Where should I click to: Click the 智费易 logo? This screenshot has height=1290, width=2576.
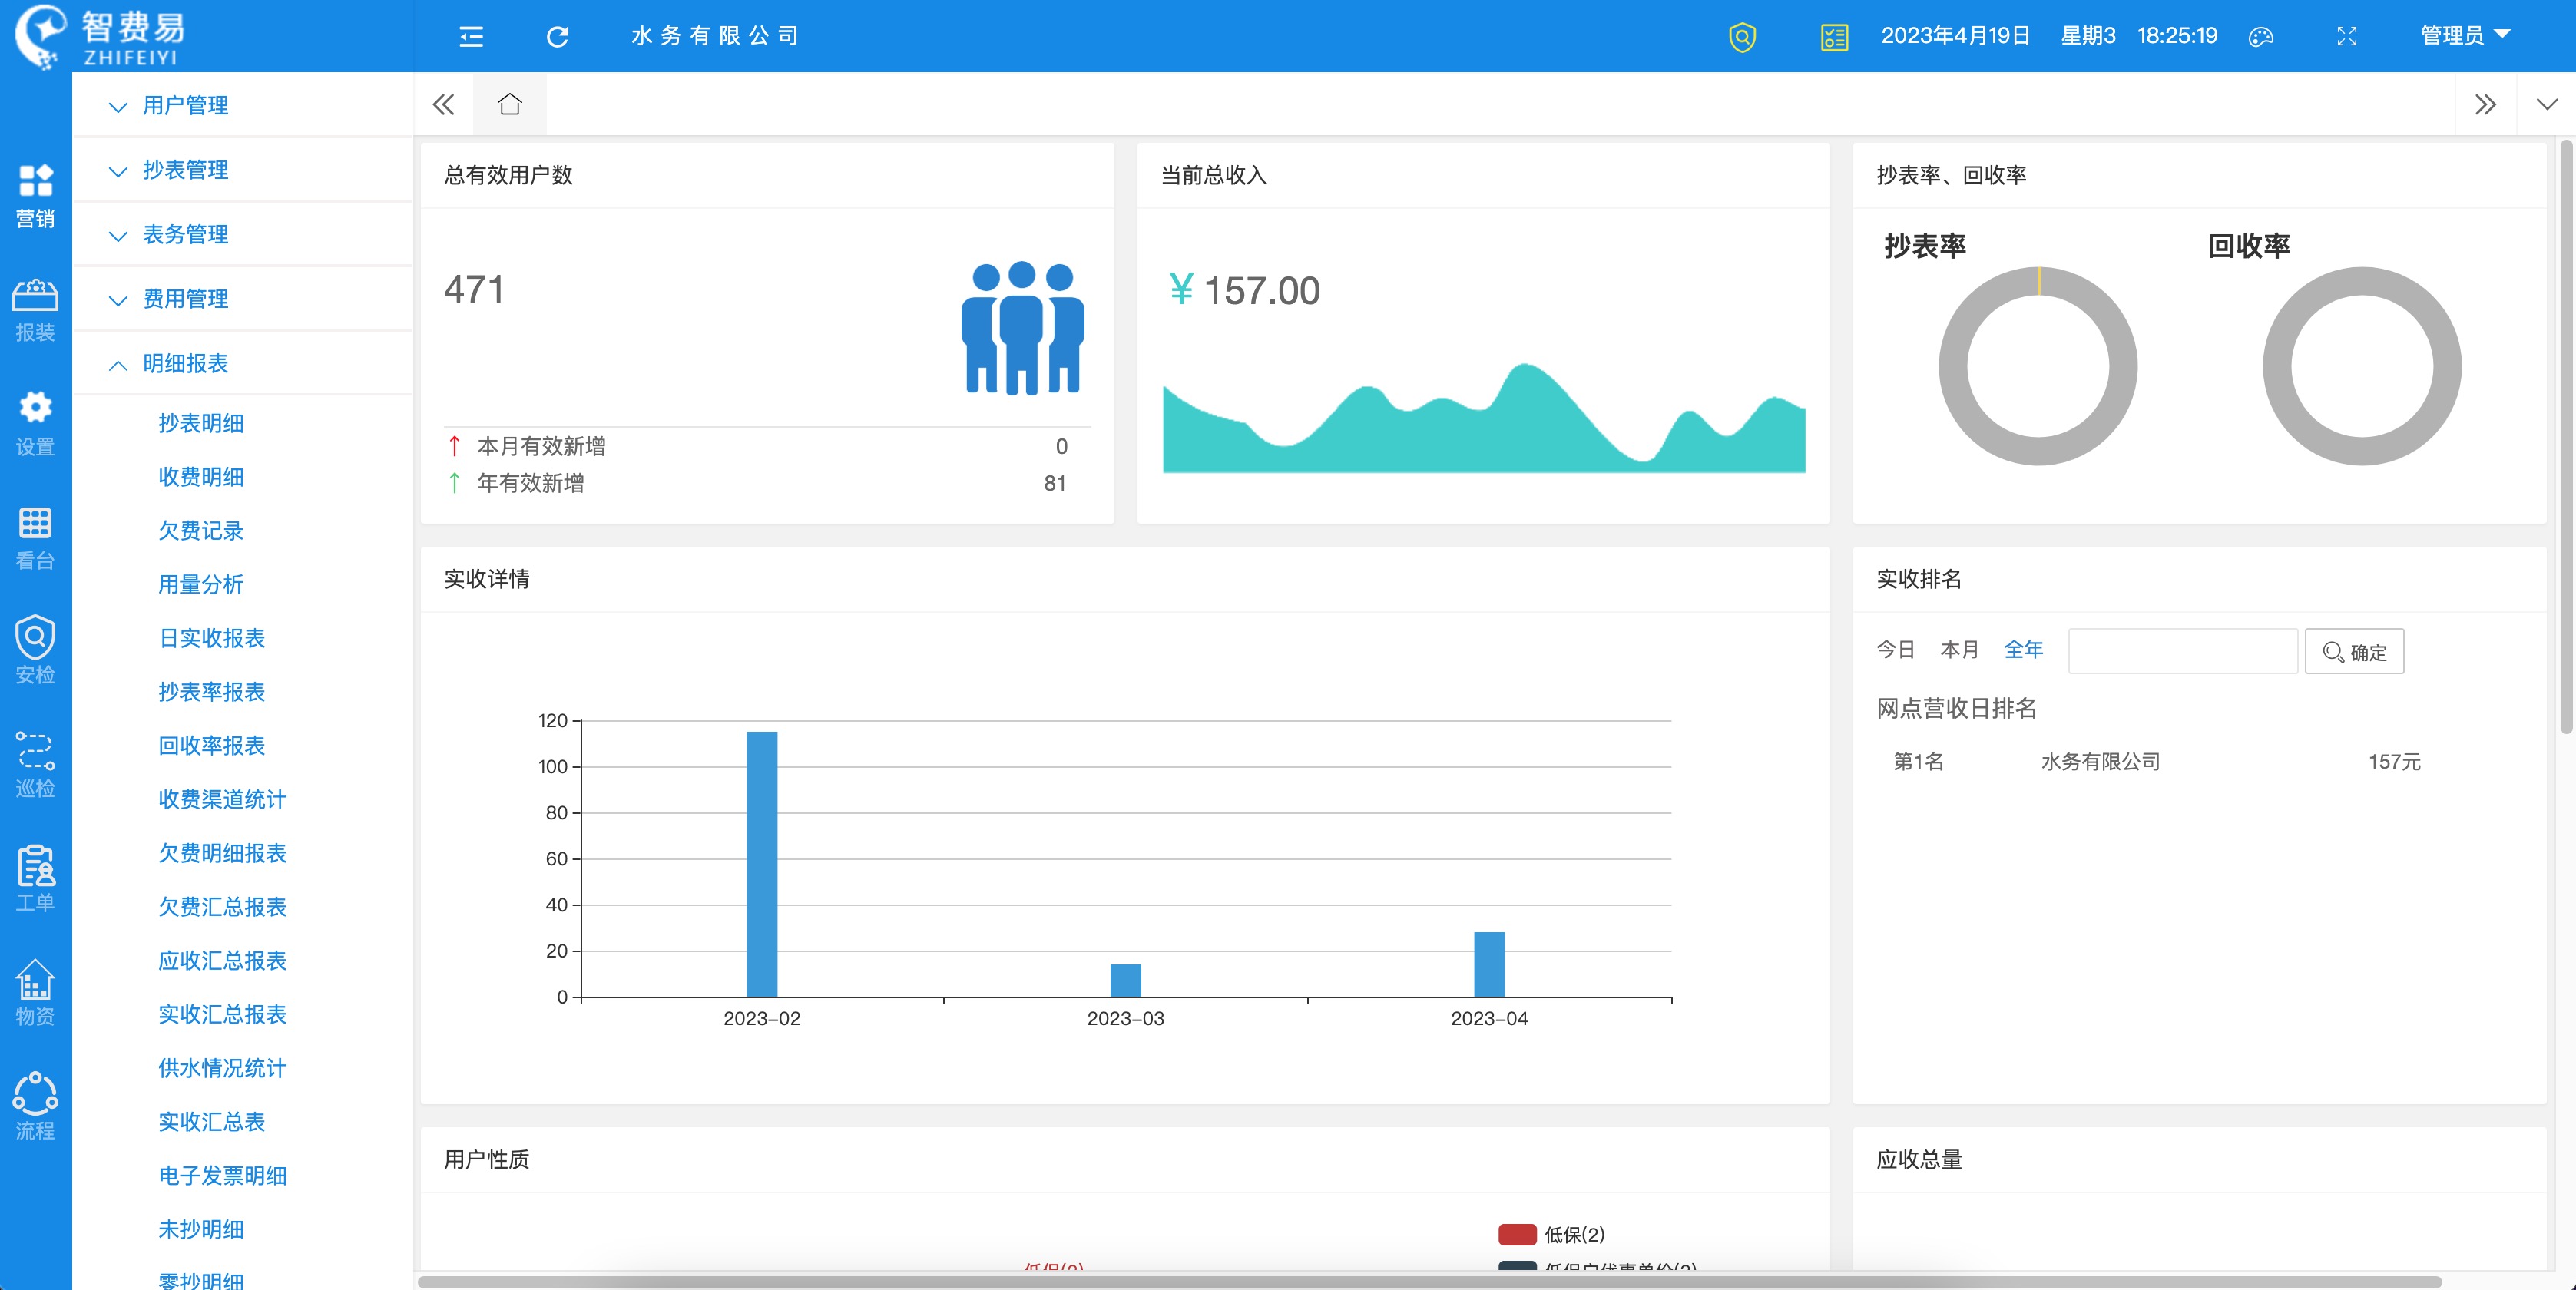[x=100, y=36]
